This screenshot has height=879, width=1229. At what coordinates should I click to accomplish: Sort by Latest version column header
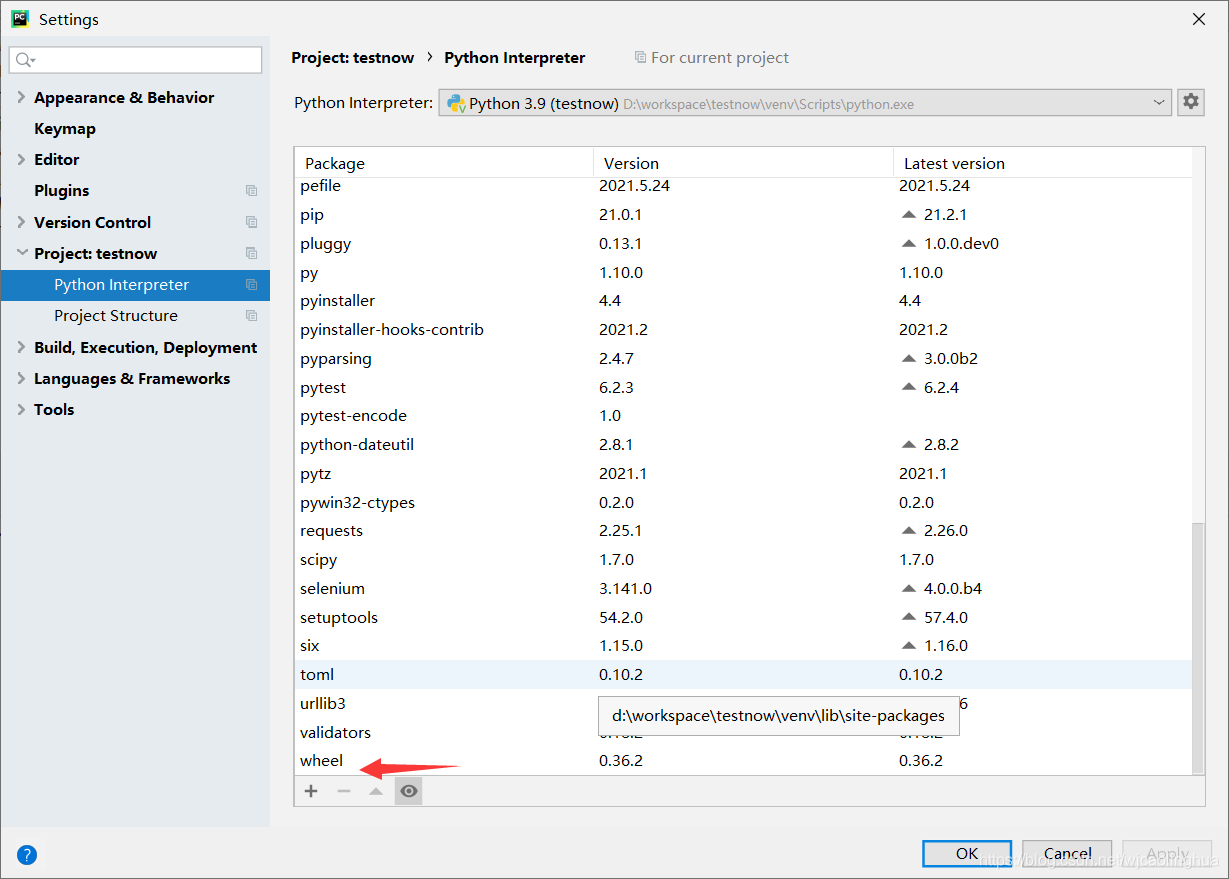(x=1042, y=163)
